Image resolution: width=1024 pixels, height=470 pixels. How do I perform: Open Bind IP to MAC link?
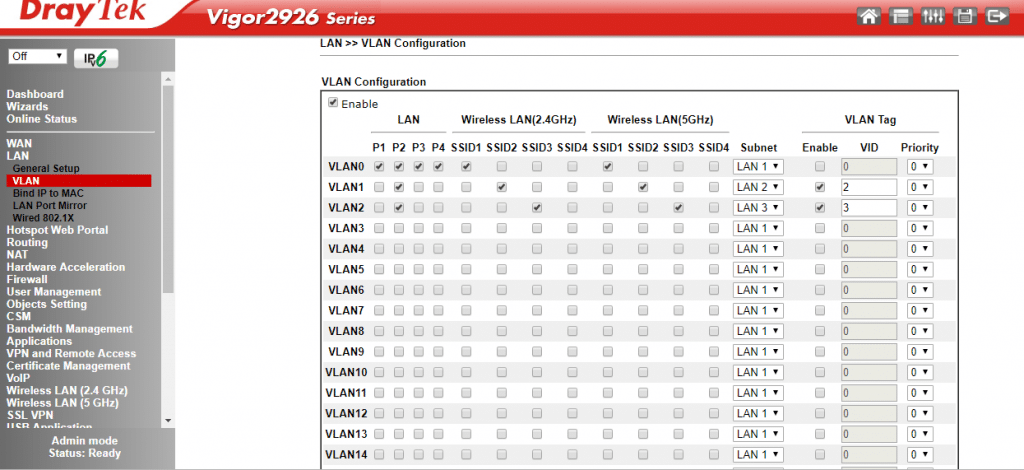[x=49, y=193]
